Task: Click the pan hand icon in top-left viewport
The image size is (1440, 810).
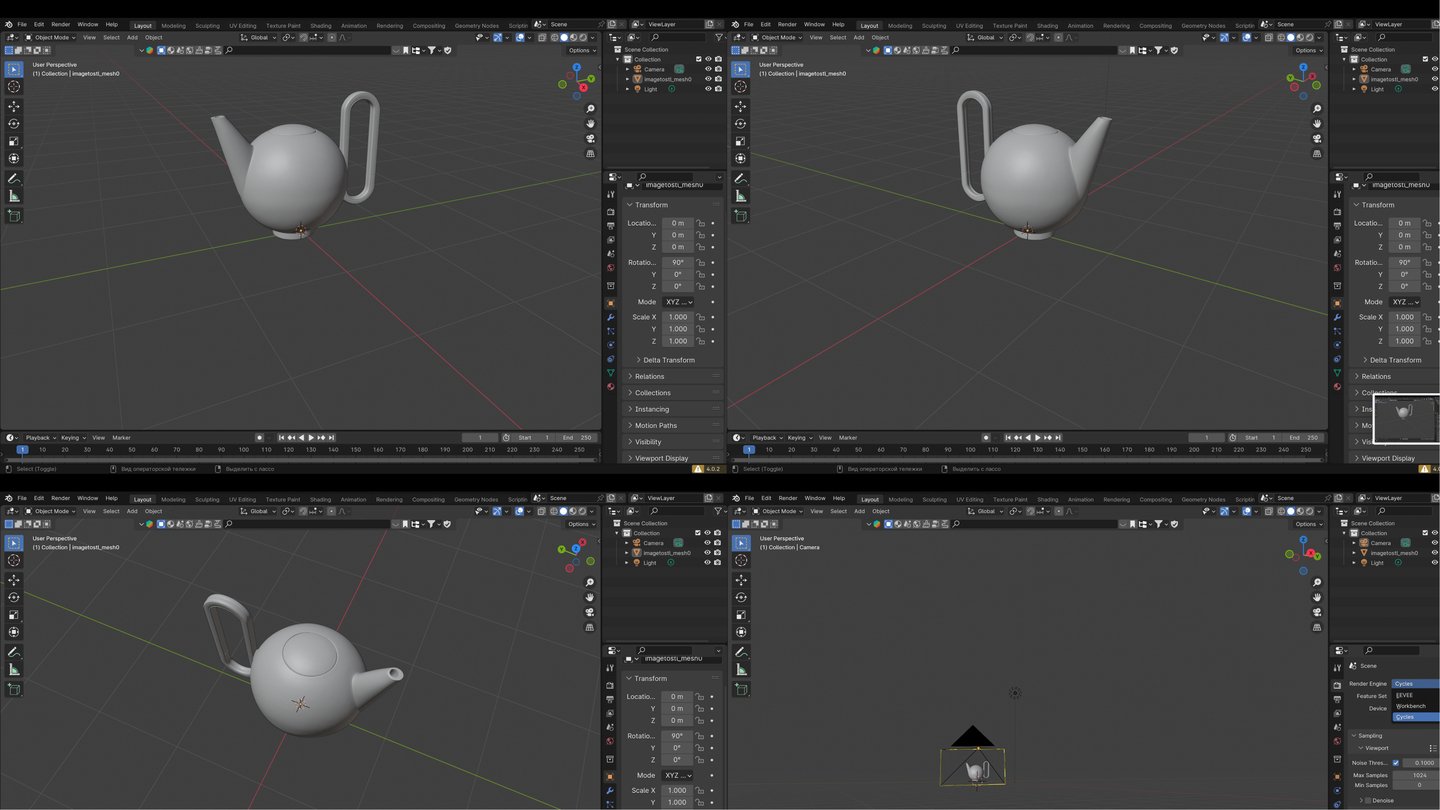Action: 590,124
